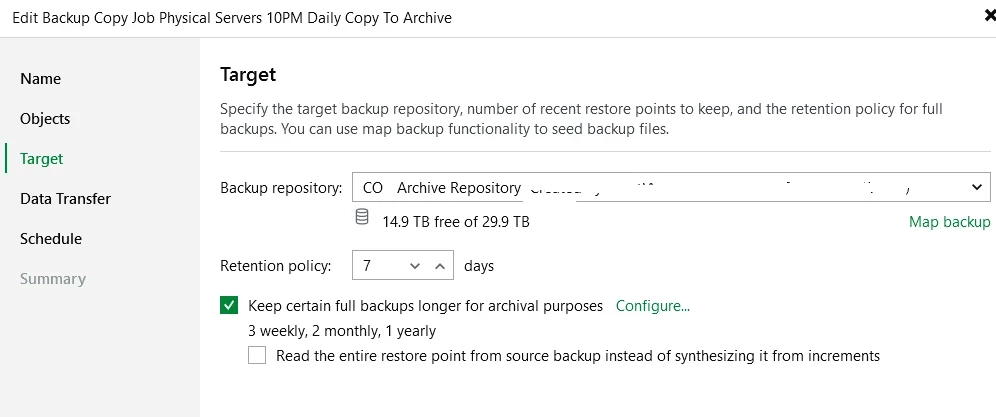
Task: Select the Target step in sidebar
Action: (42, 159)
